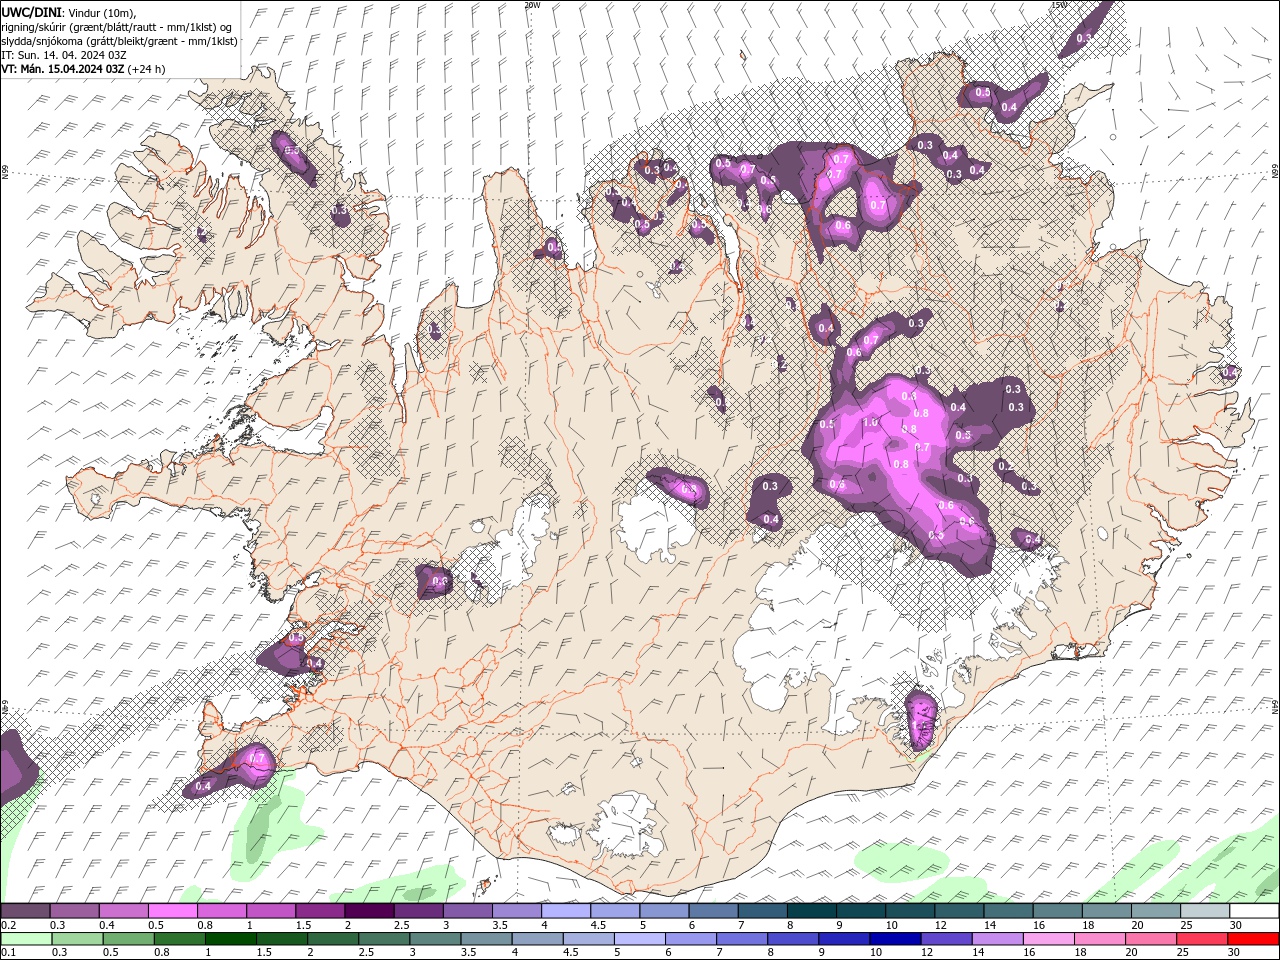Pick the deep purple swatch between 2 and 2.5 in snow legend
This screenshot has height=960, width=1280.
pos(369,911)
